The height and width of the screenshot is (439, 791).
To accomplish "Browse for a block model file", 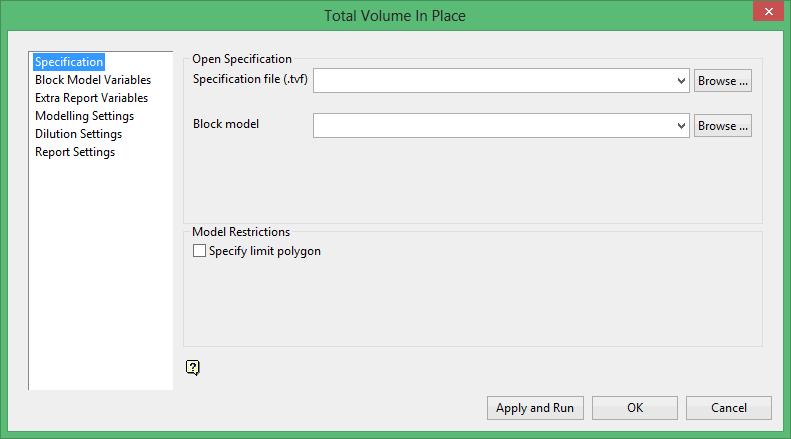I will (723, 126).
